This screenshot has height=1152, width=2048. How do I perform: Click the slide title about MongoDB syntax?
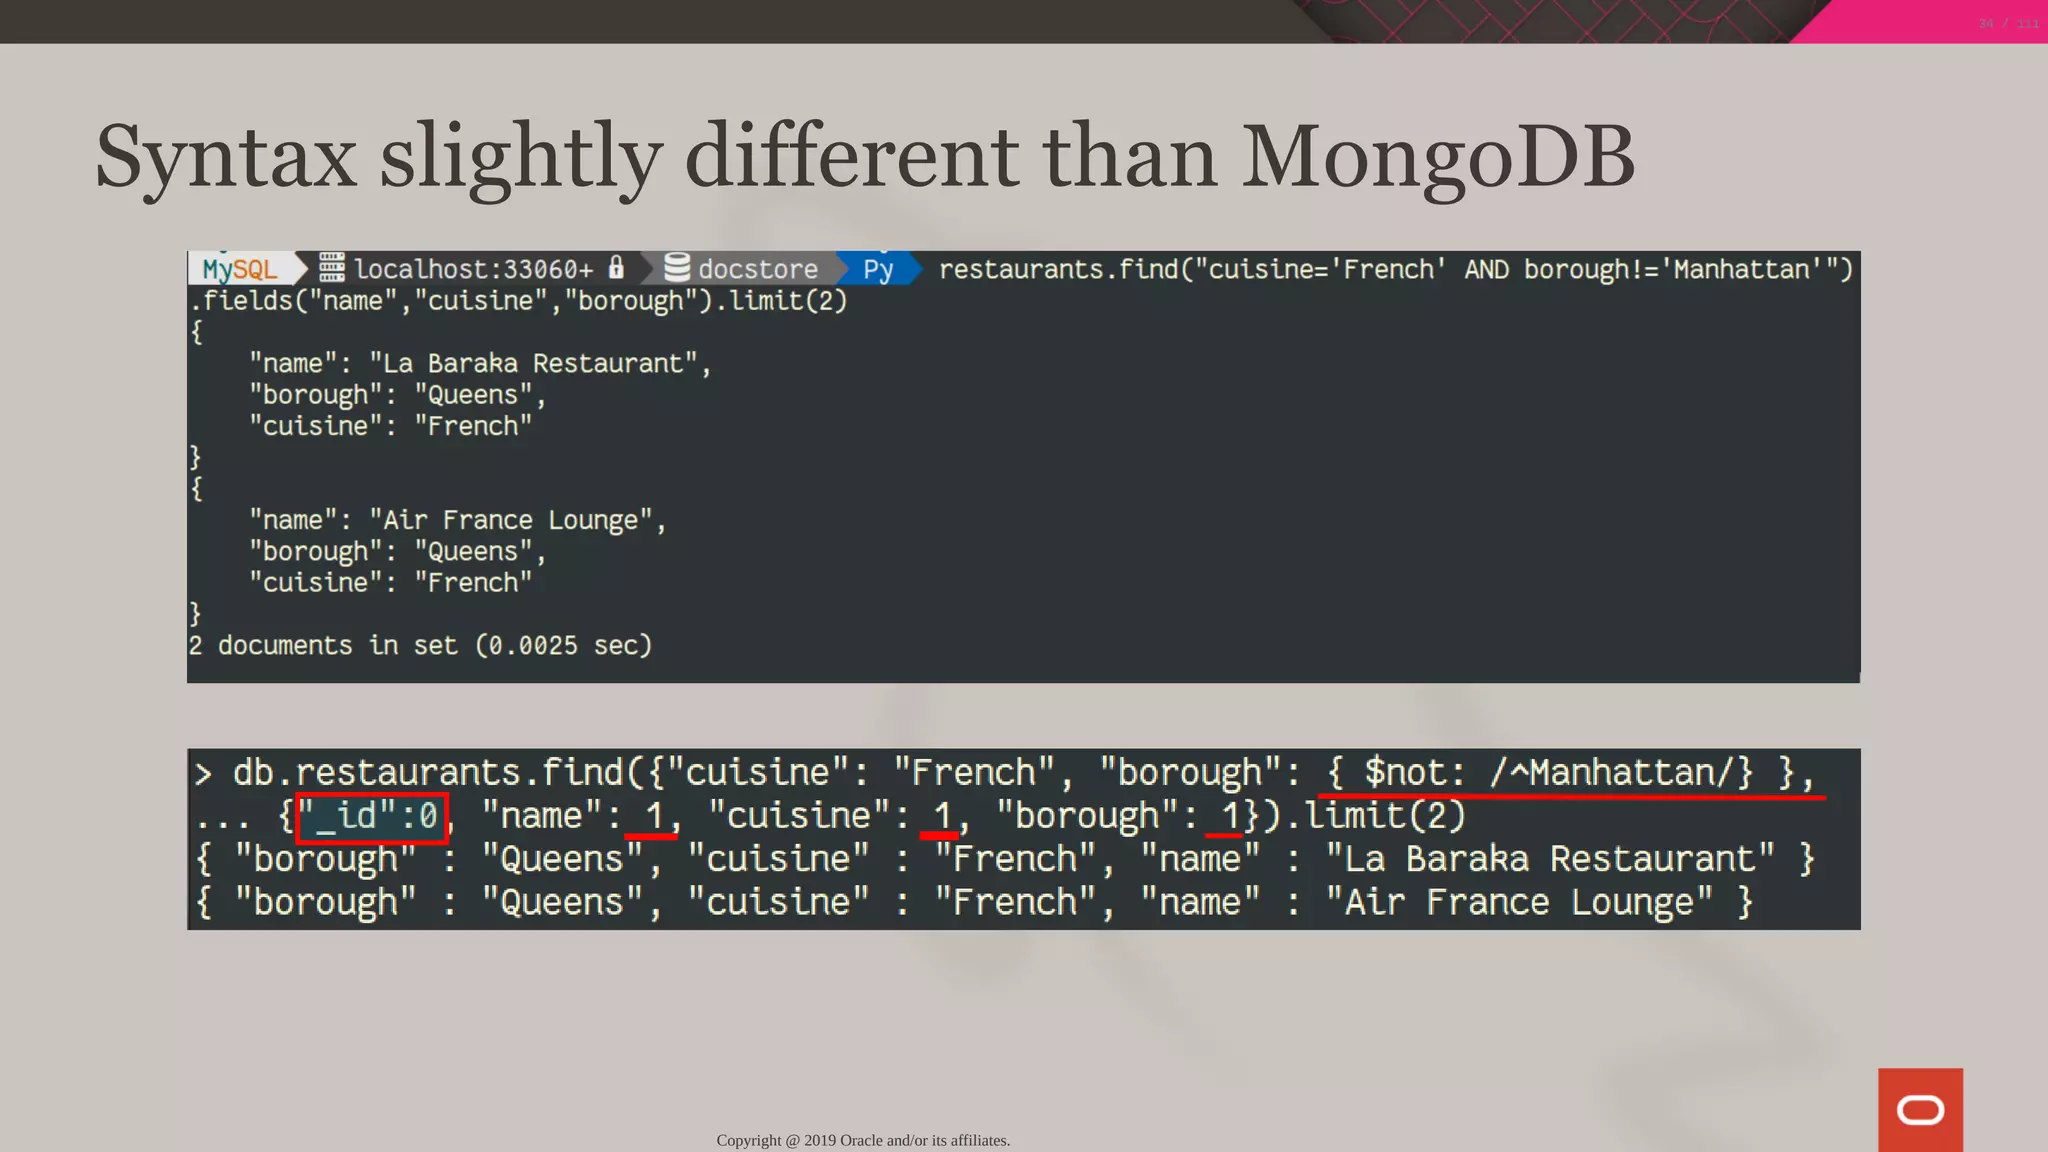(x=864, y=156)
